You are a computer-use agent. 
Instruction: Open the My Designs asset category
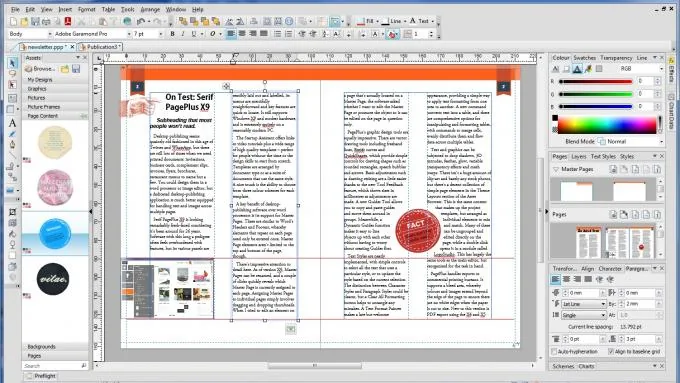tap(55, 80)
